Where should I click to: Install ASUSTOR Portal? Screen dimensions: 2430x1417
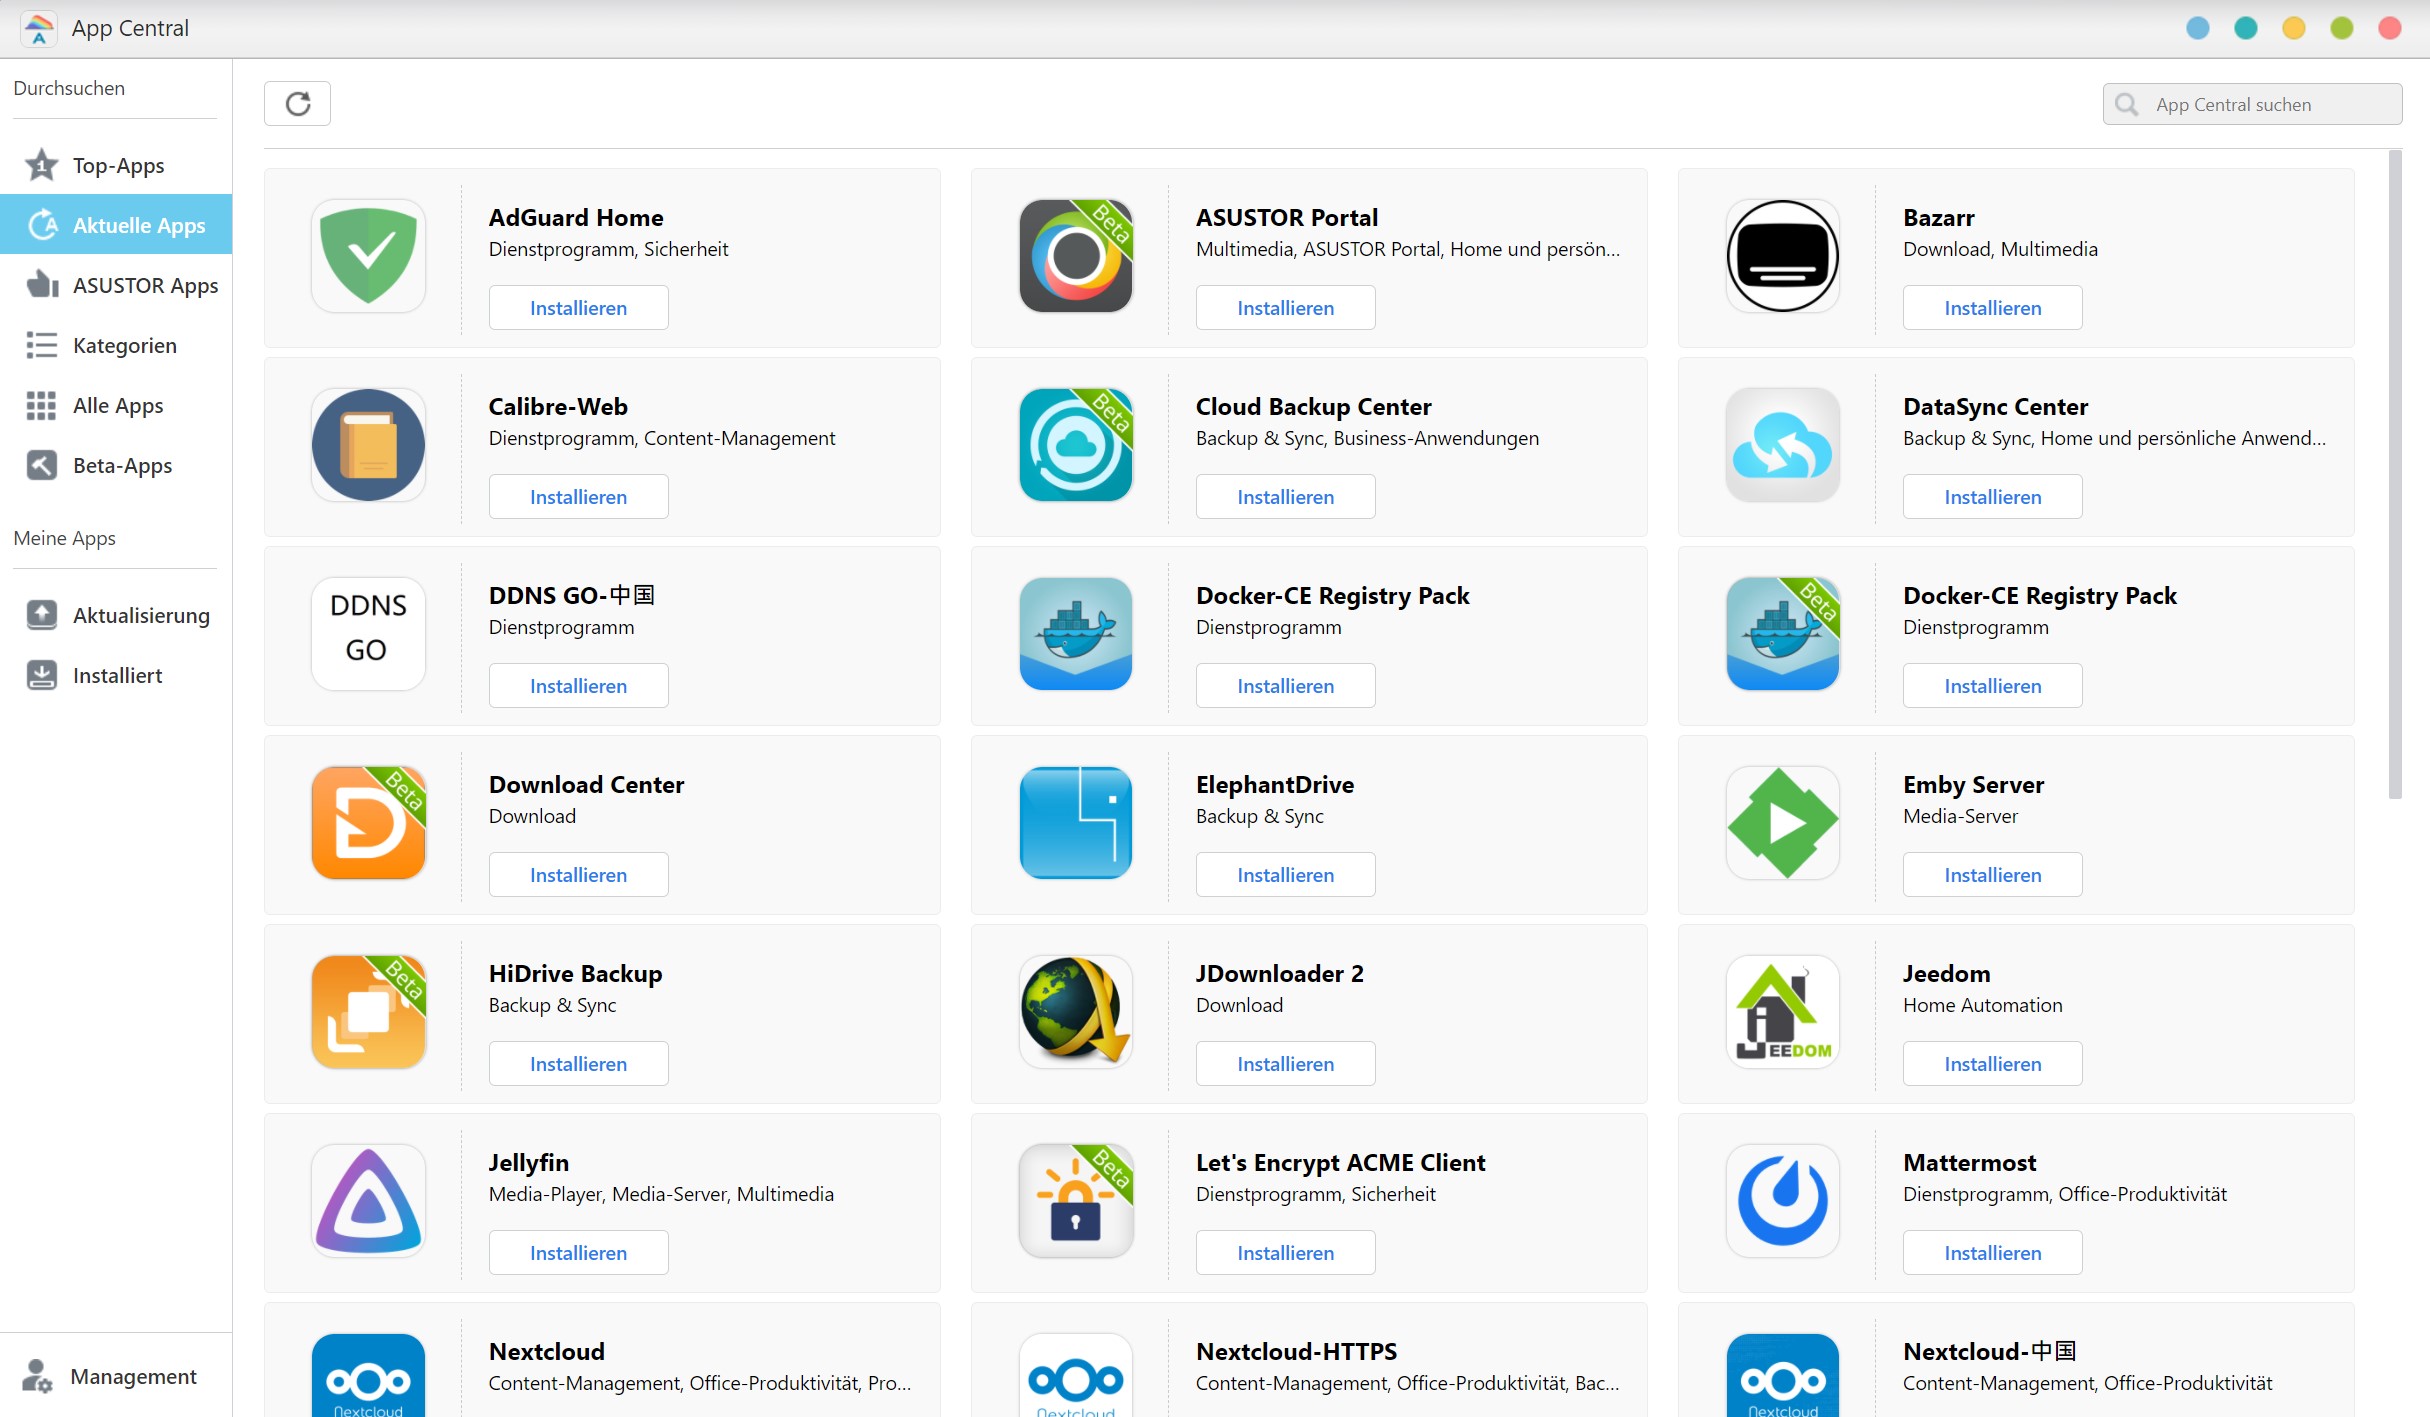(1285, 308)
